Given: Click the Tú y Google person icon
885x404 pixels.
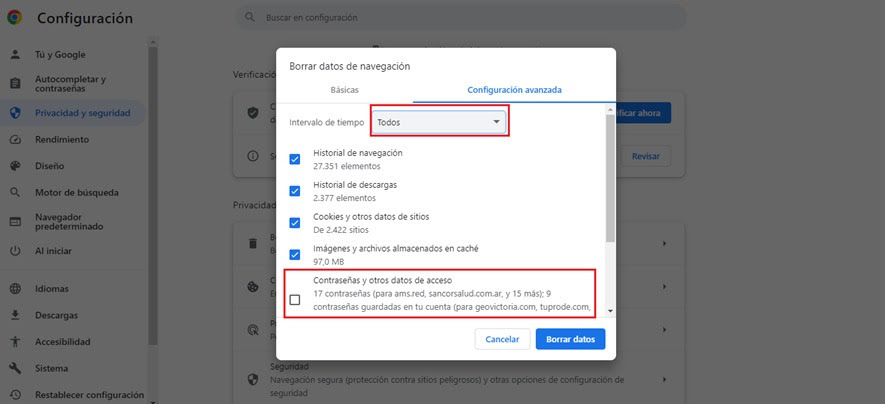Looking at the screenshot, I should [x=15, y=55].
